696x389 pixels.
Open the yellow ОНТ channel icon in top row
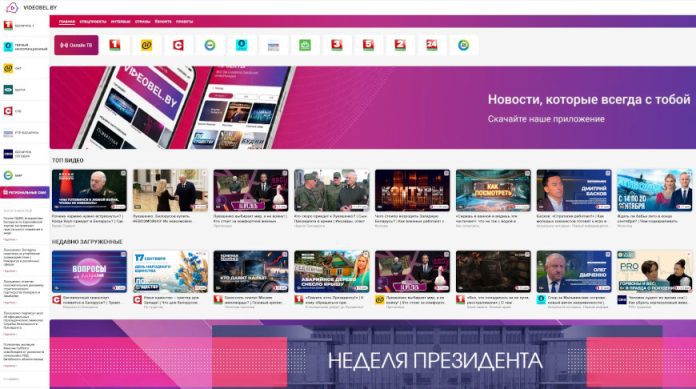[146, 45]
